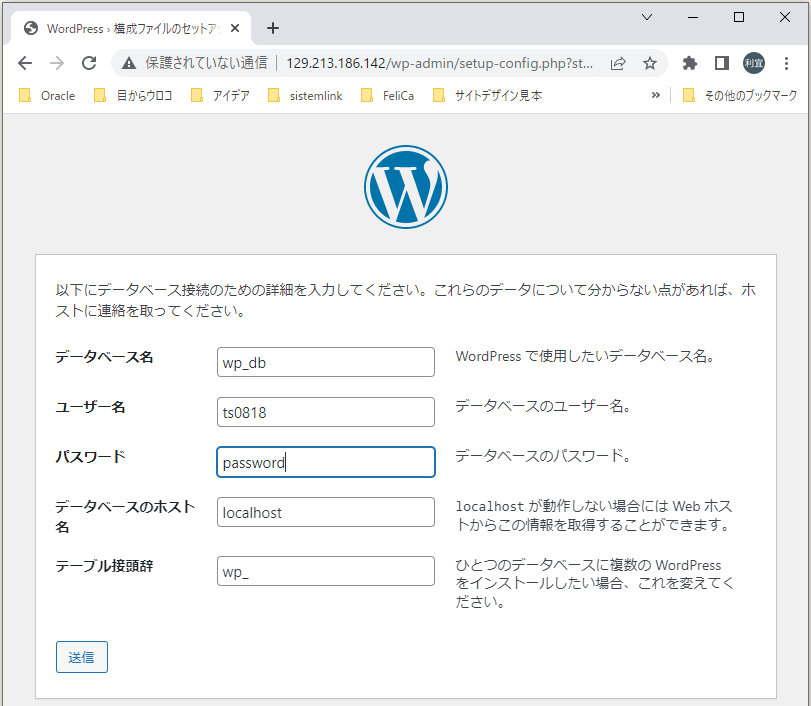Click the ユーザー名 field label

(91, 407)
